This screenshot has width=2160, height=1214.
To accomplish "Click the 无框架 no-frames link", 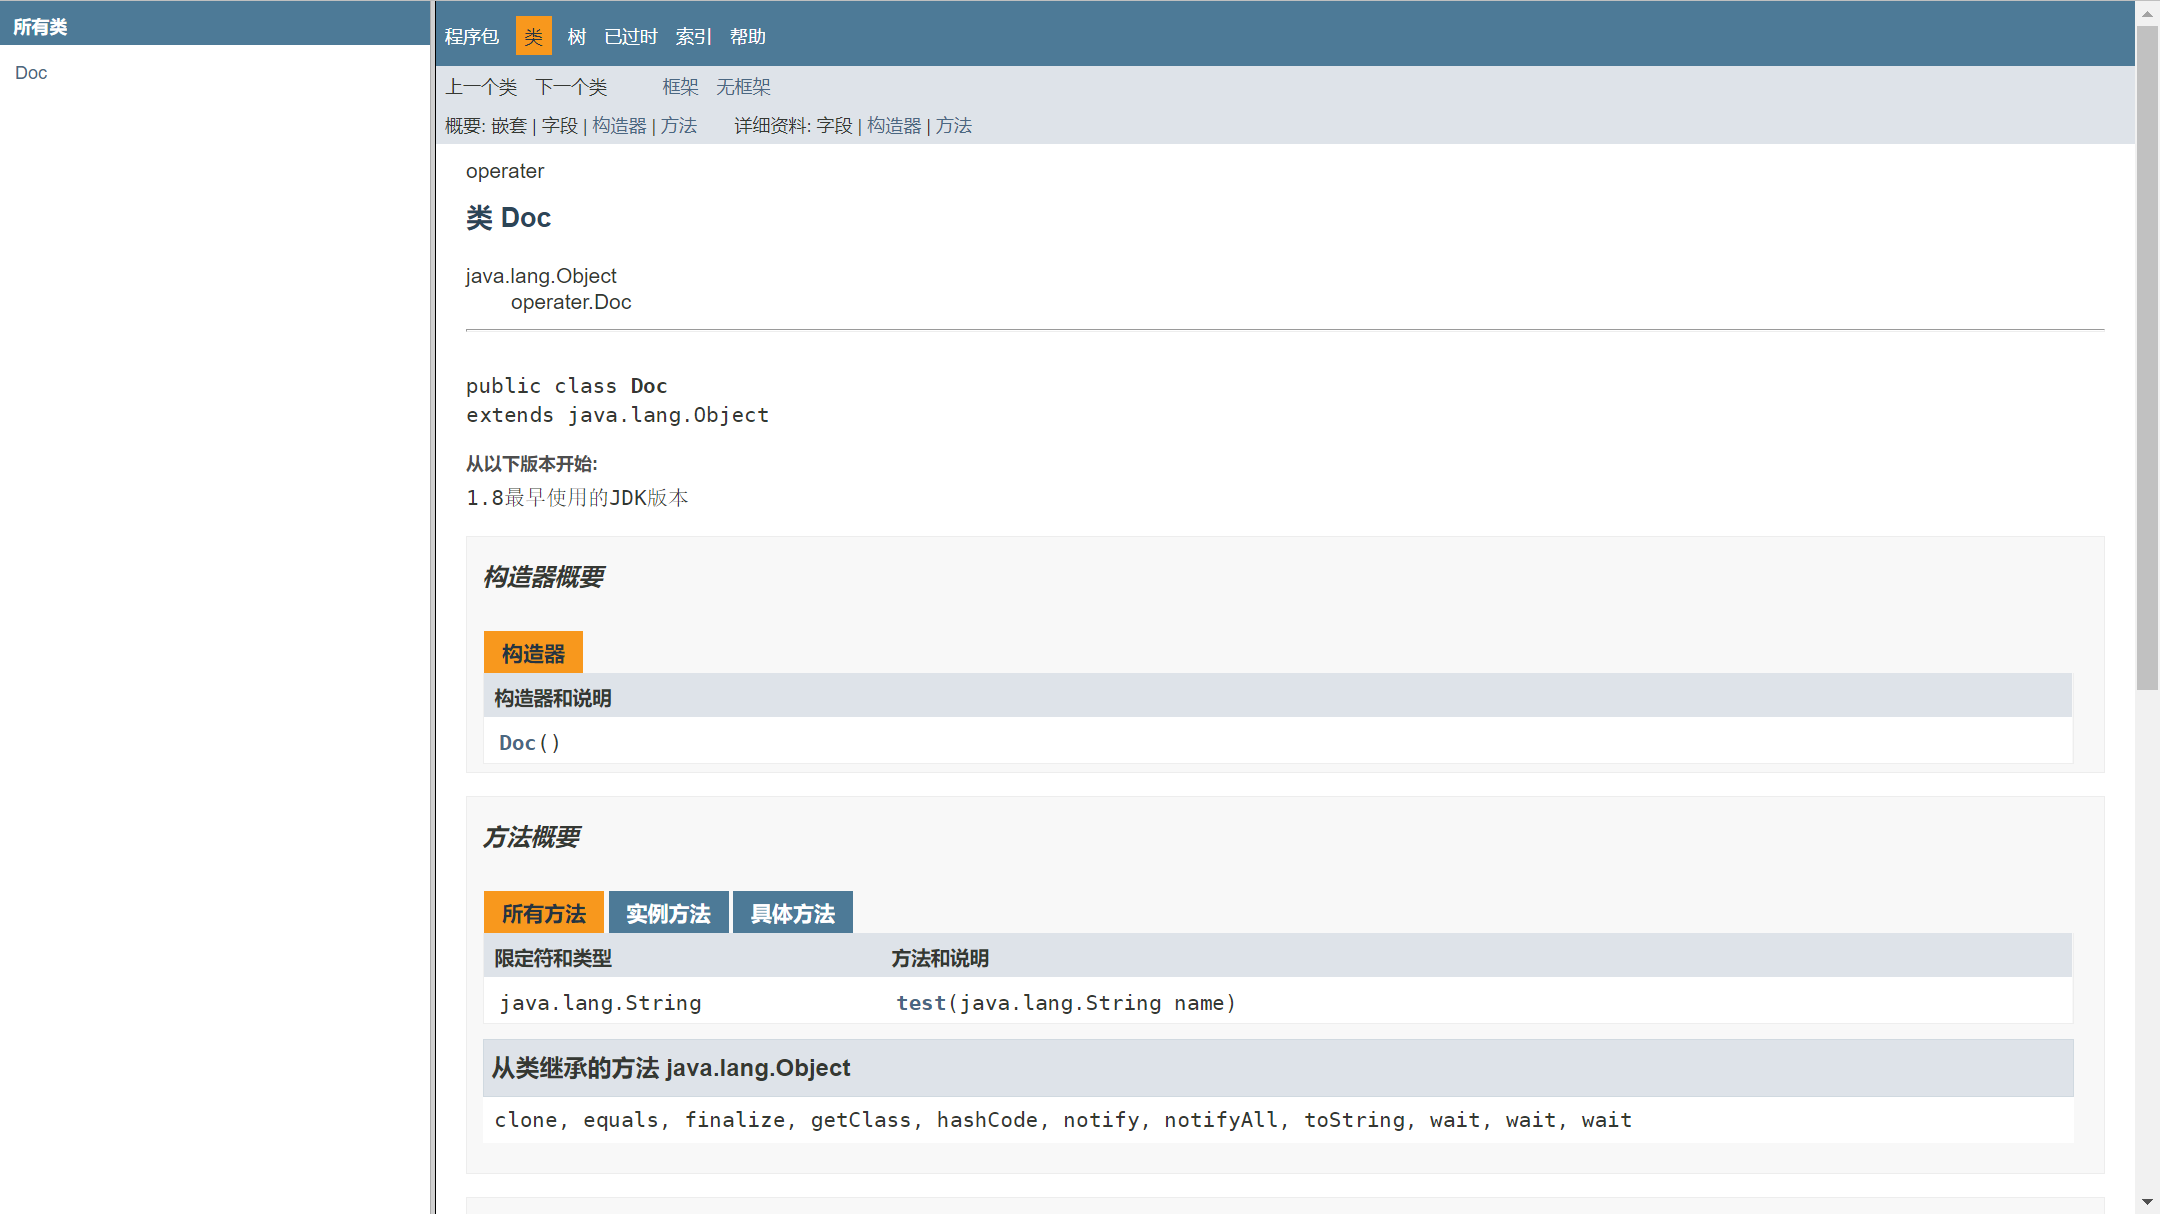I will [743, 87].
